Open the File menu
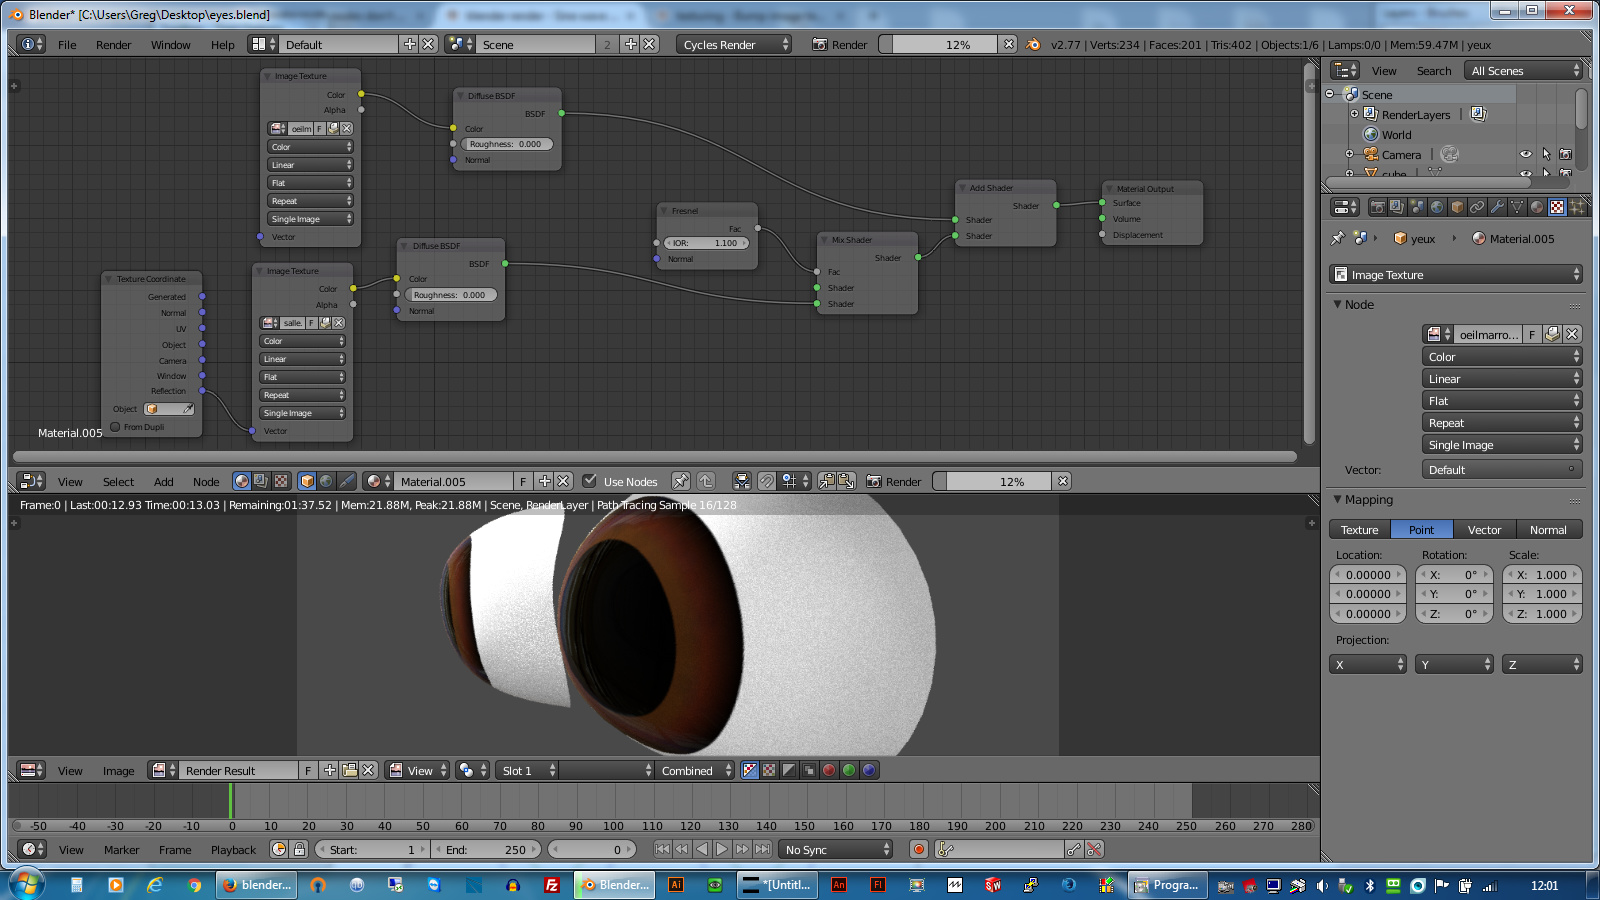 click(x=67, y=44)
